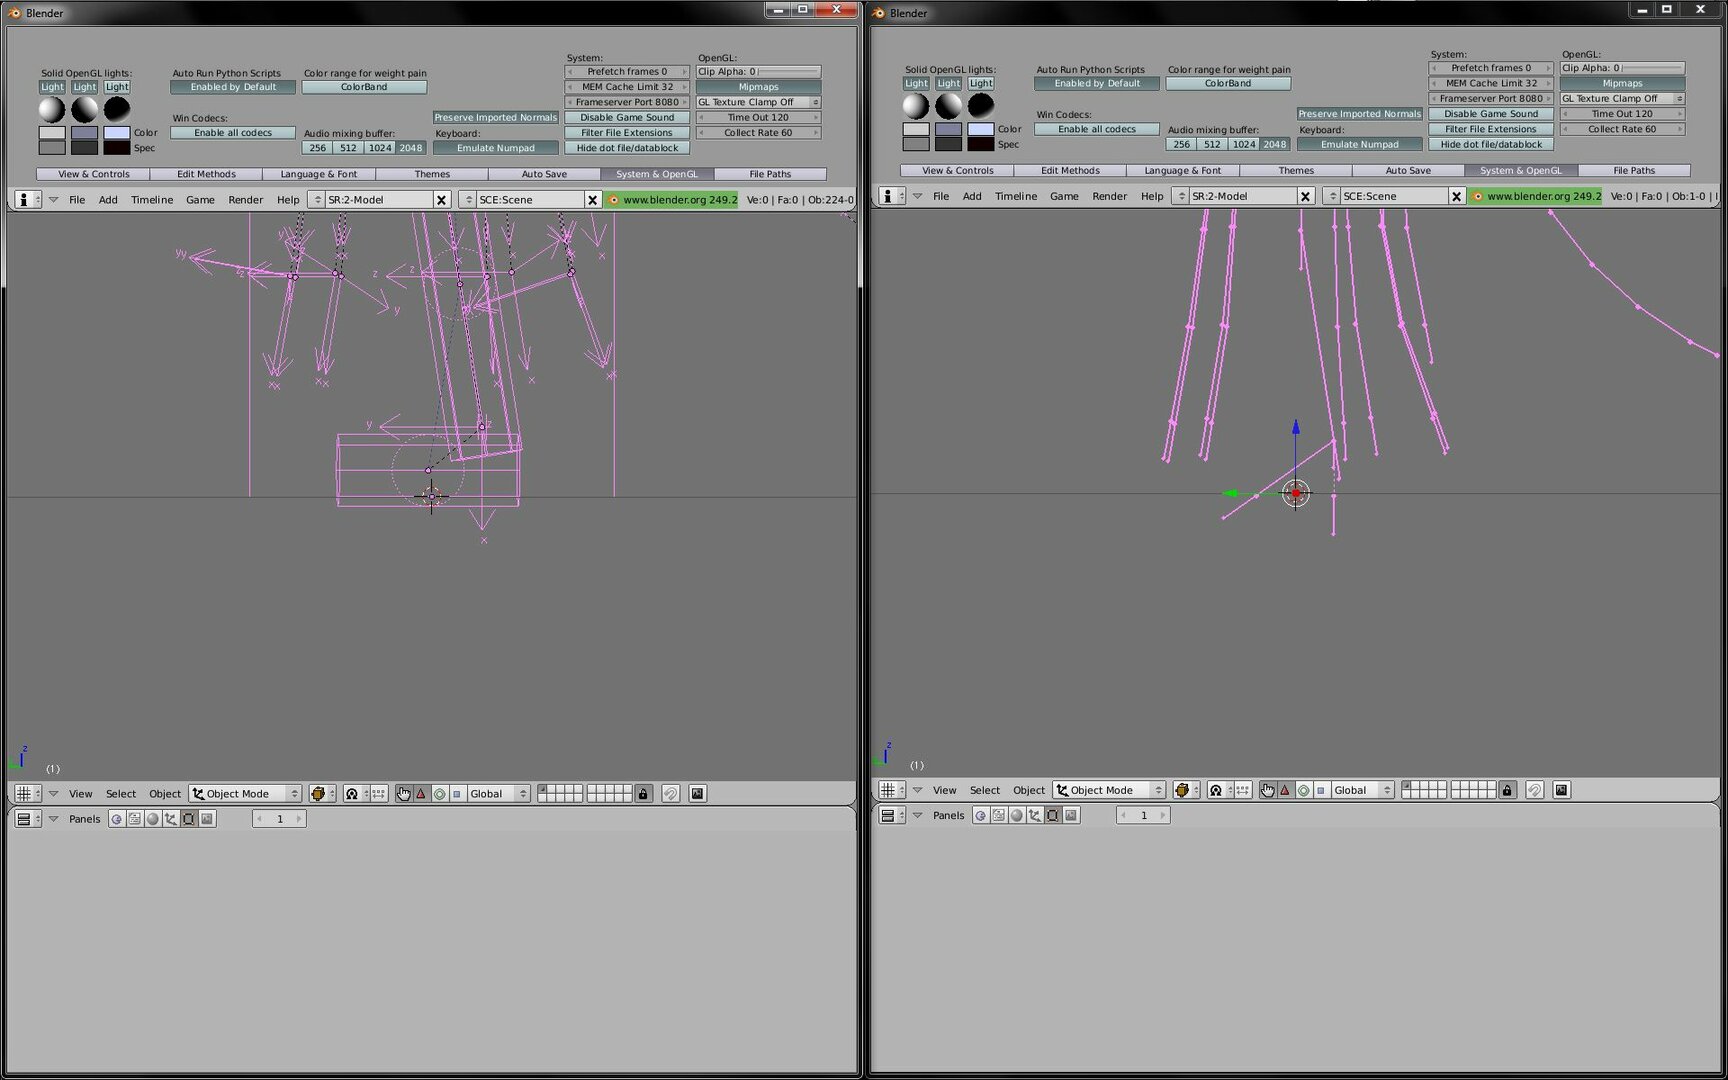Click third light Color swatch in right window

(x=980, y=129)
